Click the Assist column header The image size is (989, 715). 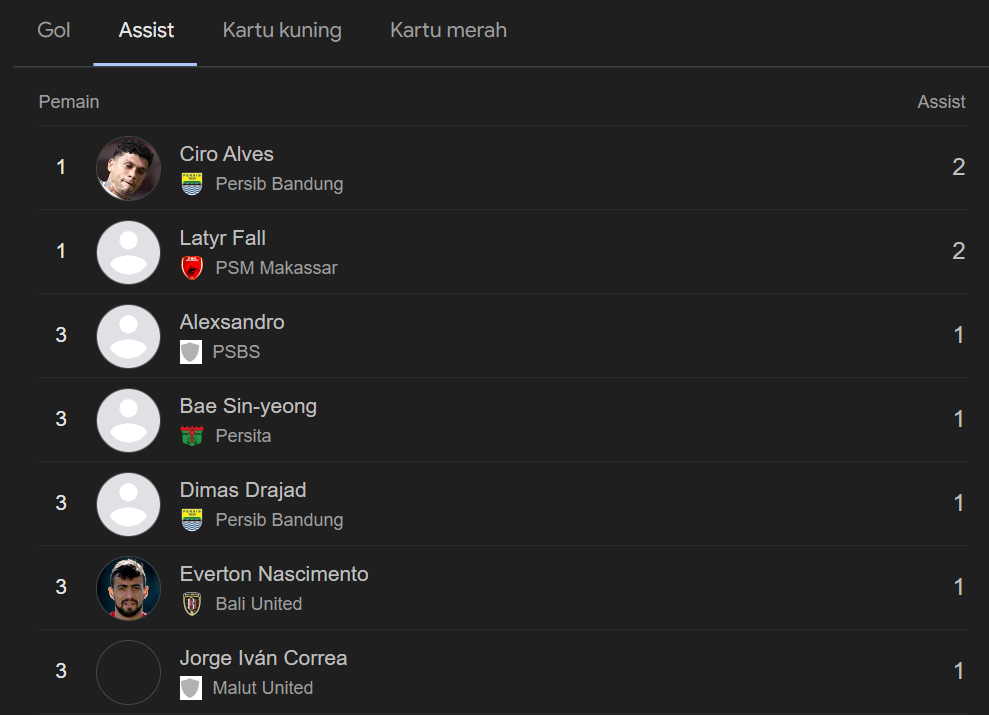(941, 102)
